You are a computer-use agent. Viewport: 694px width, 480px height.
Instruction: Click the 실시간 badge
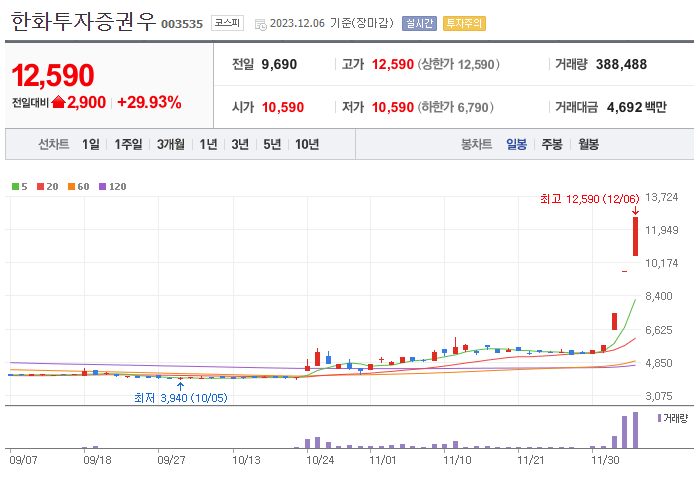coord(419,23)
